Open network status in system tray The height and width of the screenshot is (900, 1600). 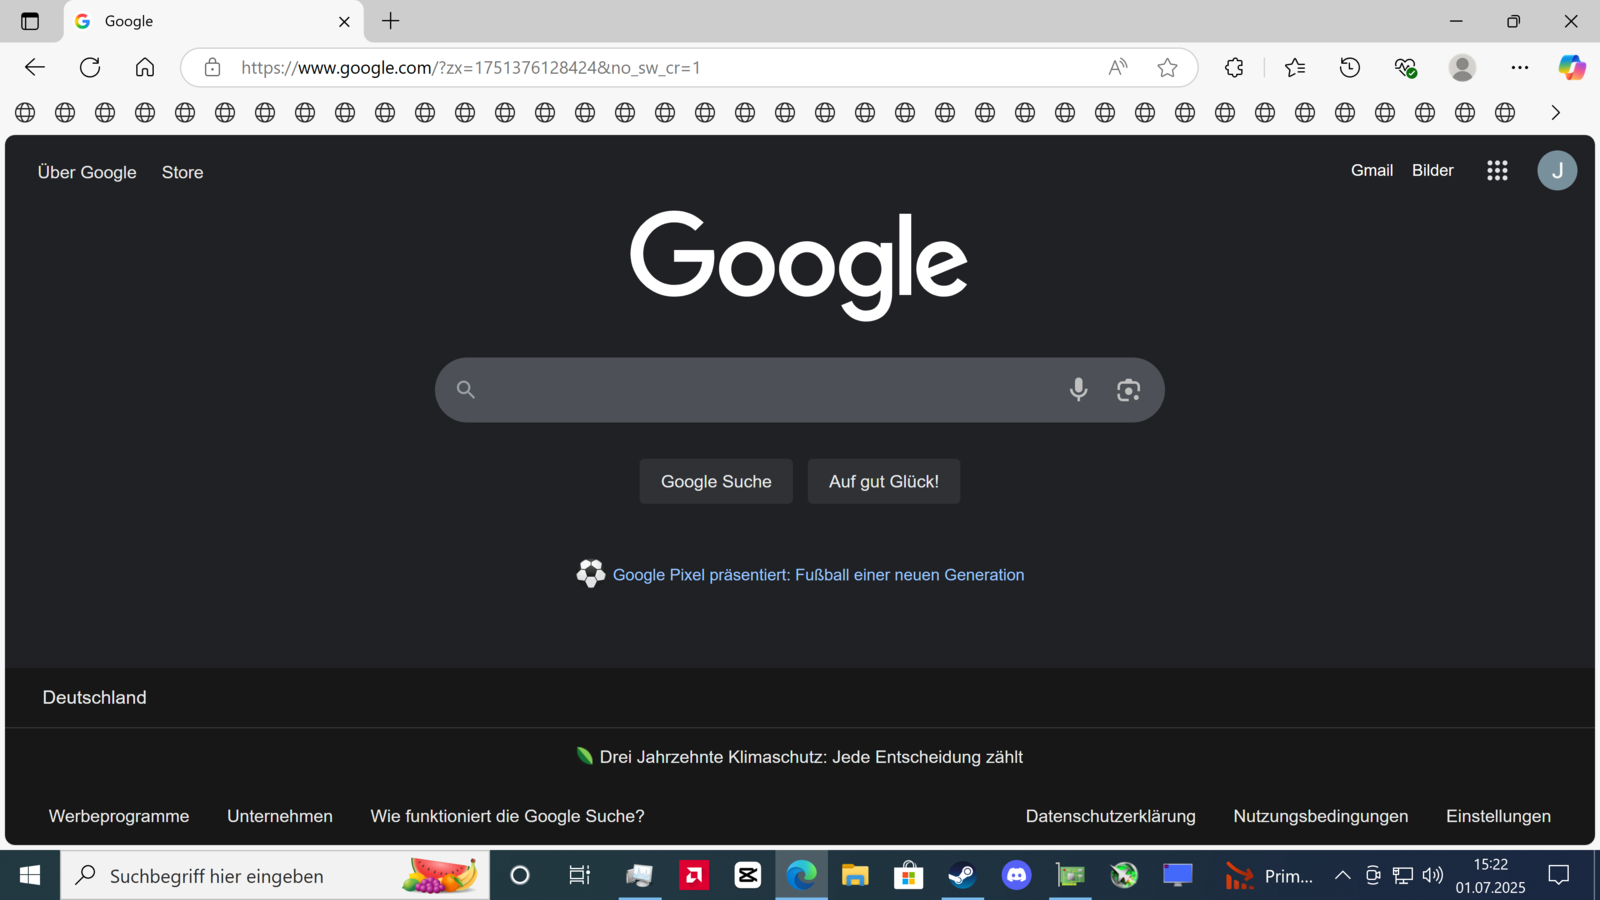[1403, 875]
